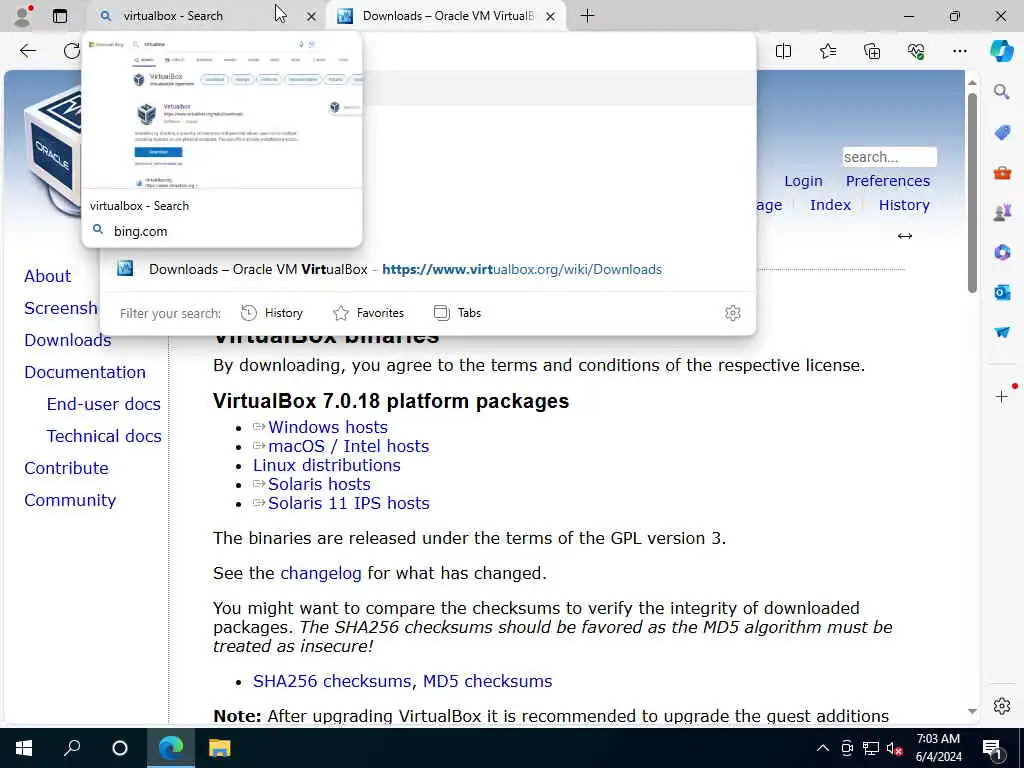Click the browser profile avatar icon
Viewport: 1024px width, 768px height.
pos(22,16)
